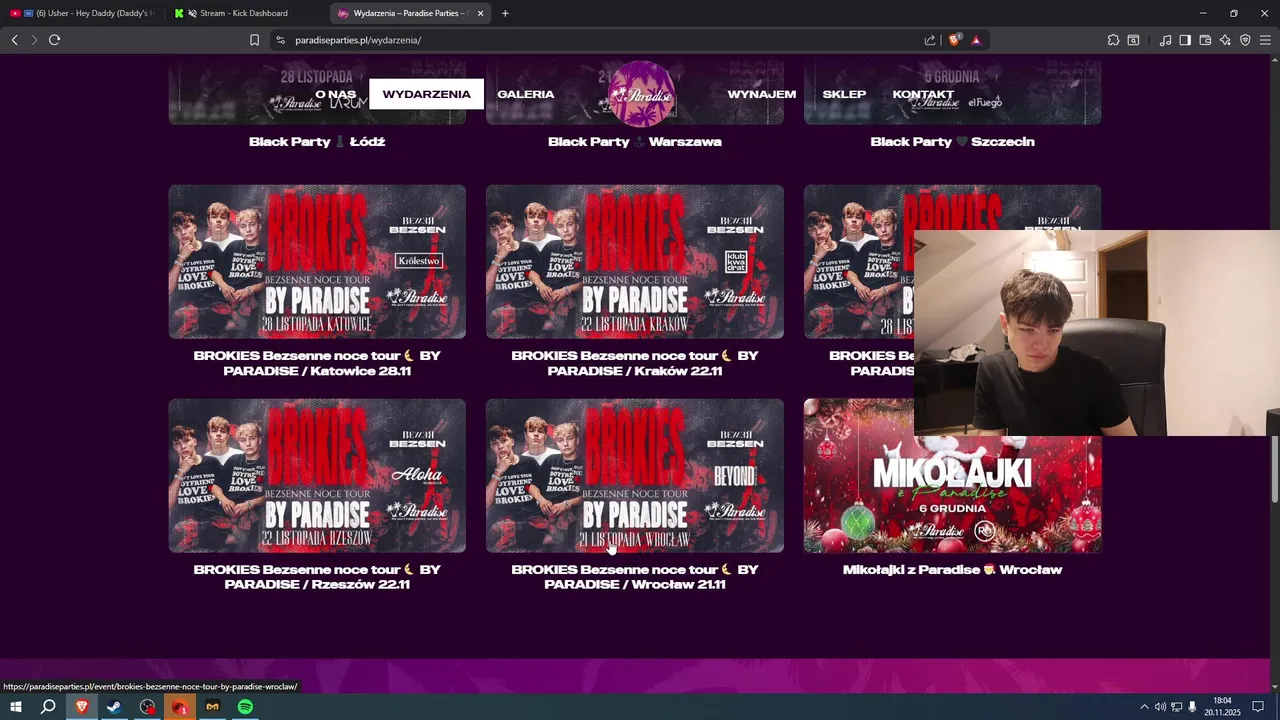Click the microphone tray icon
The image size is (1280, 720).
tap(1193, 707)
